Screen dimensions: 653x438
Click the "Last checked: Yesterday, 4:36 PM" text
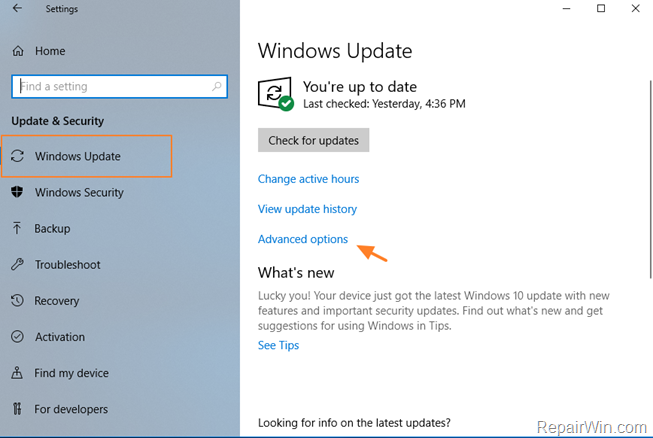(x=384, y=104)
